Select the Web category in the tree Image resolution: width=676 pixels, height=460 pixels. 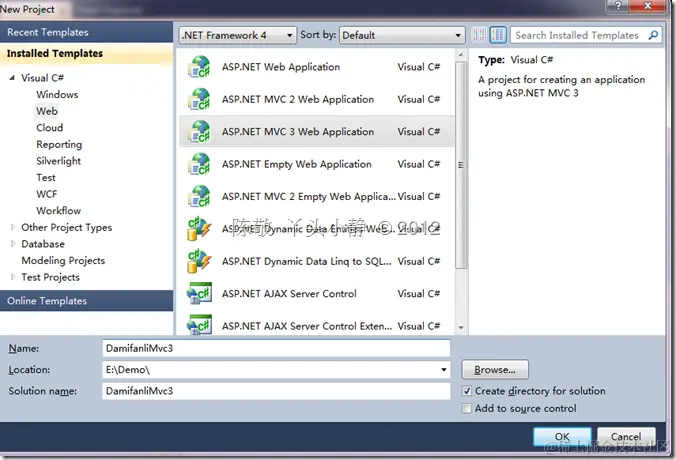47,111
